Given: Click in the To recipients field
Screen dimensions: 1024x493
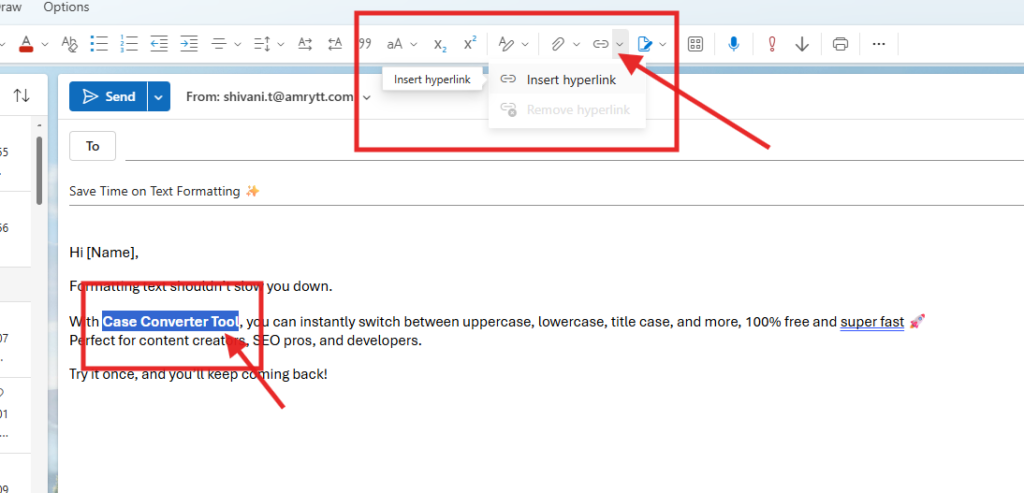Looking at the screenshot, I should [575, 146].
